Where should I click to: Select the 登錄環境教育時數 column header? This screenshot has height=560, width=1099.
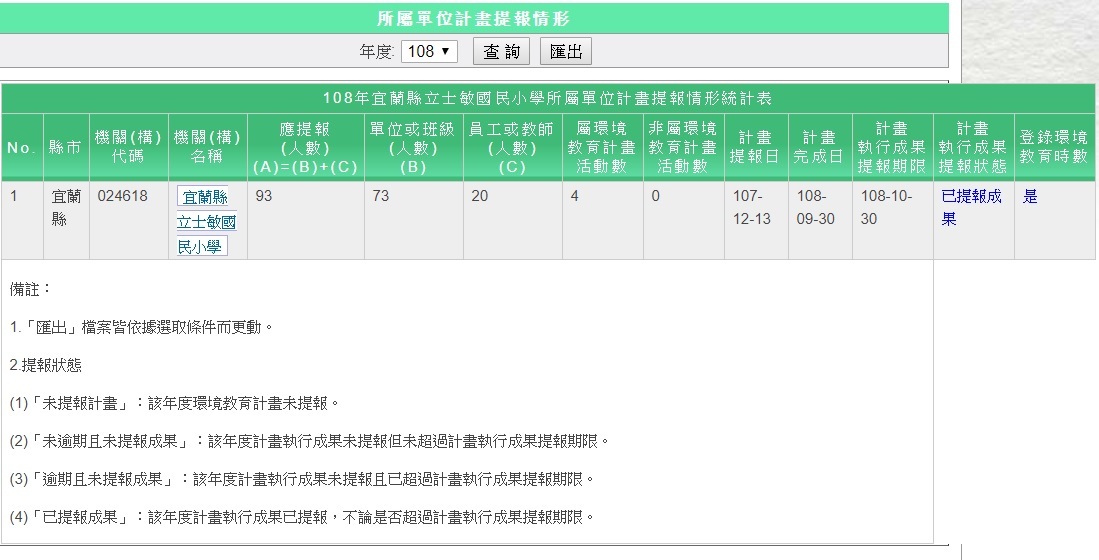[x=1054, y=147]
